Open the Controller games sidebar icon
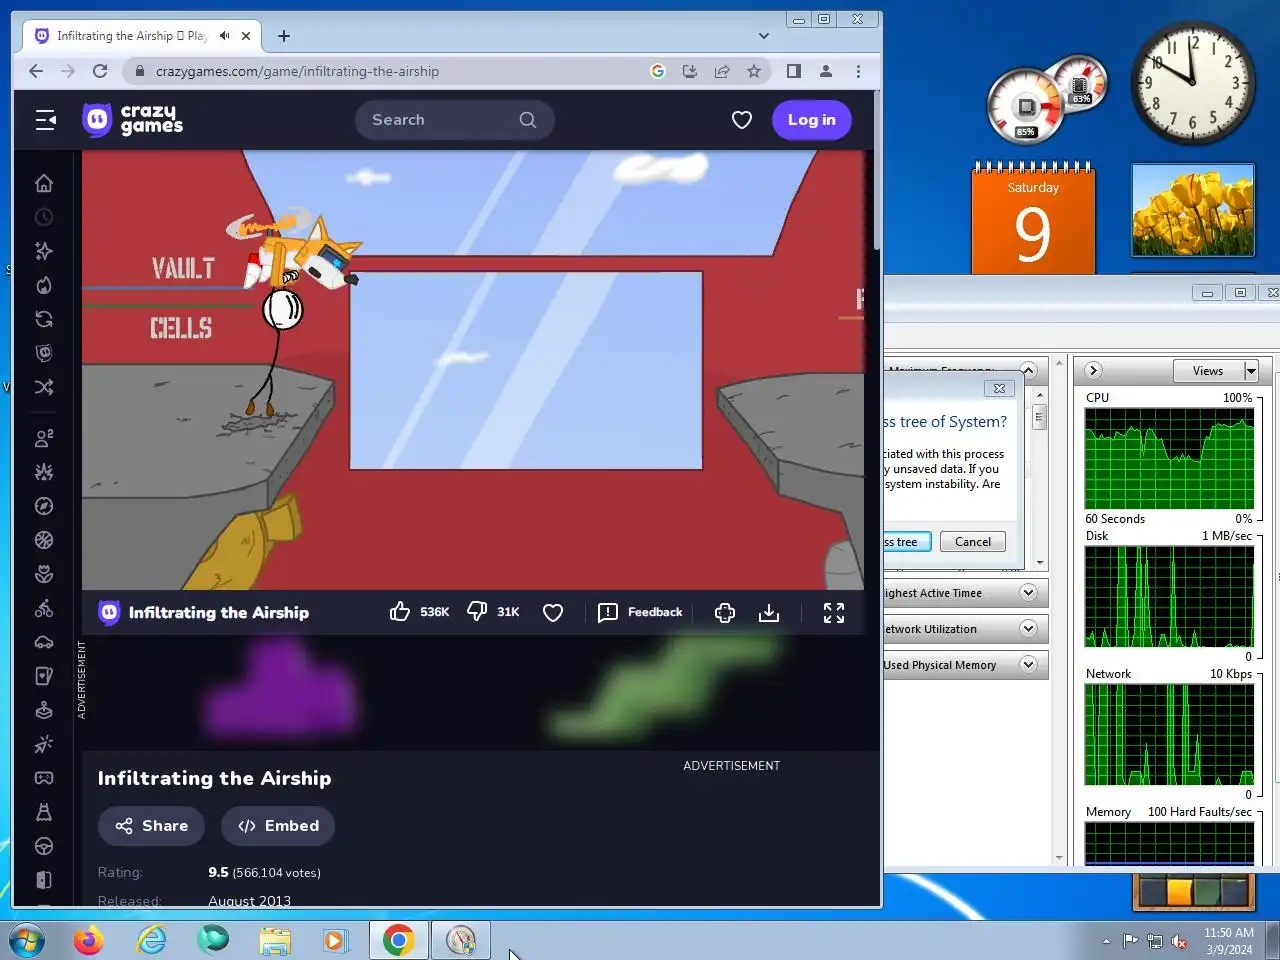This screenshot has width=1280, height=960. (x=44, y=778)
